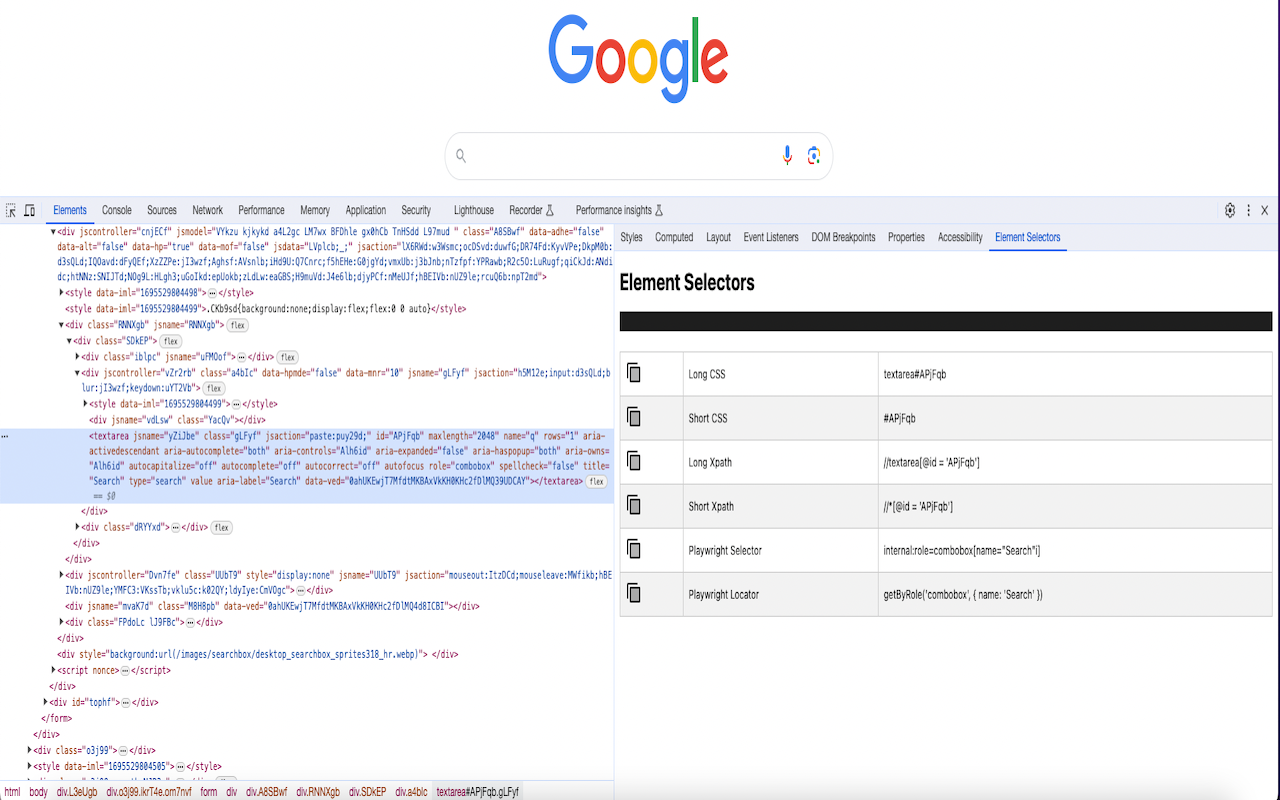The height and width of the screenshot is (800, 1280).
Task: Select the textarea#APjFqb.gLFyf breadcrumb
Action: [477, 792]
